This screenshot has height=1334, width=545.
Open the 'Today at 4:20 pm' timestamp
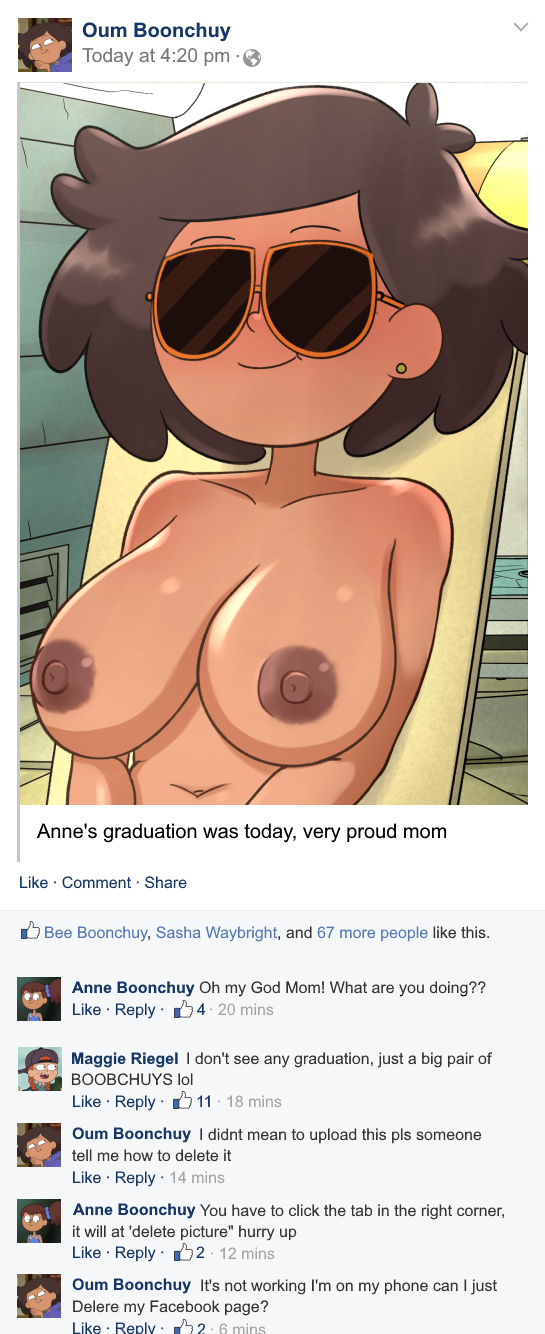(156, 56)
